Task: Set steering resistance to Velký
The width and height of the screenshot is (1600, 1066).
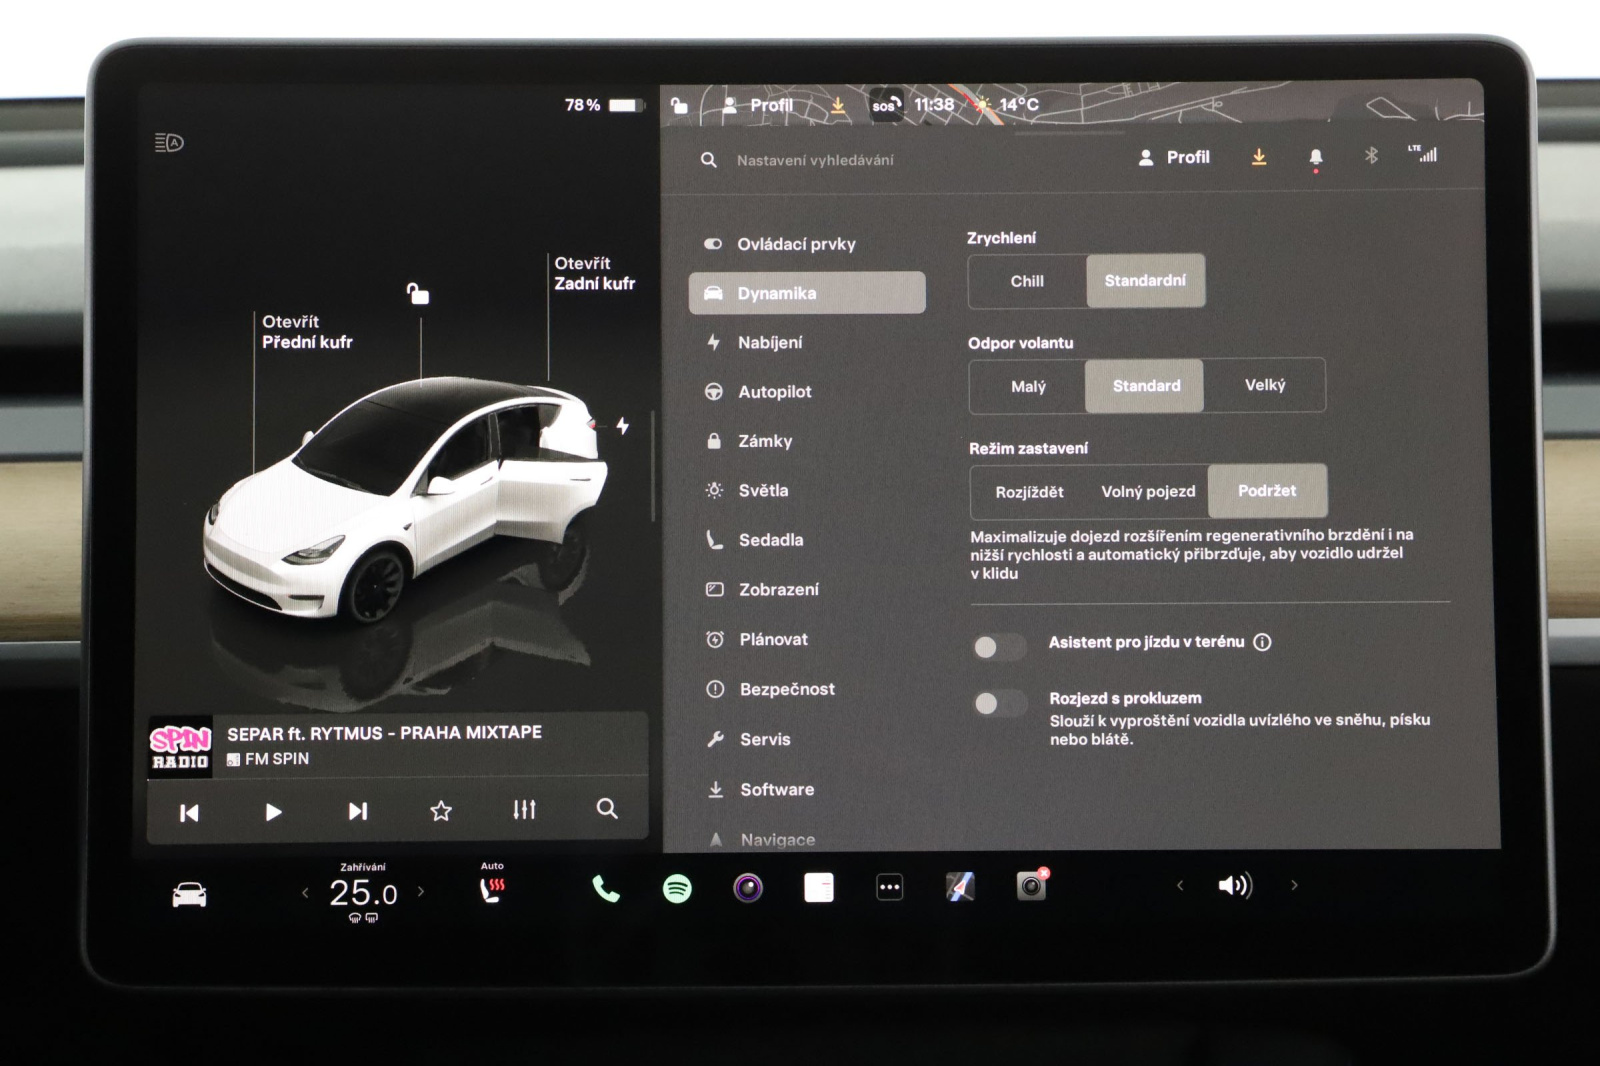Action: 1264,386
